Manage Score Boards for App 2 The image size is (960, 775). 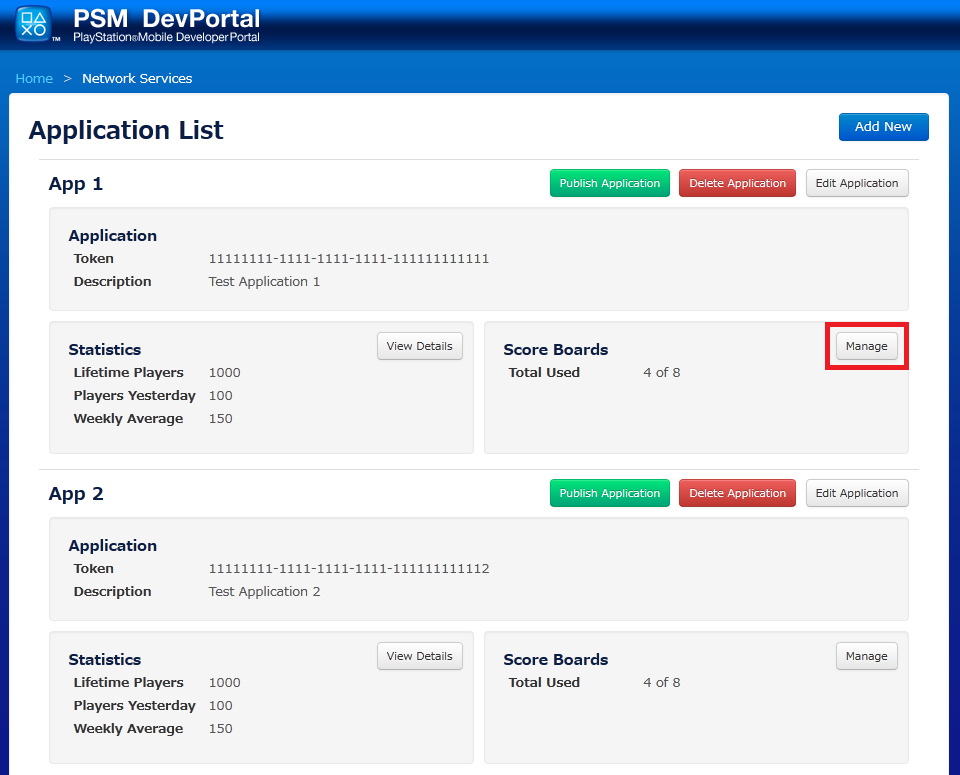pos(866,656)
